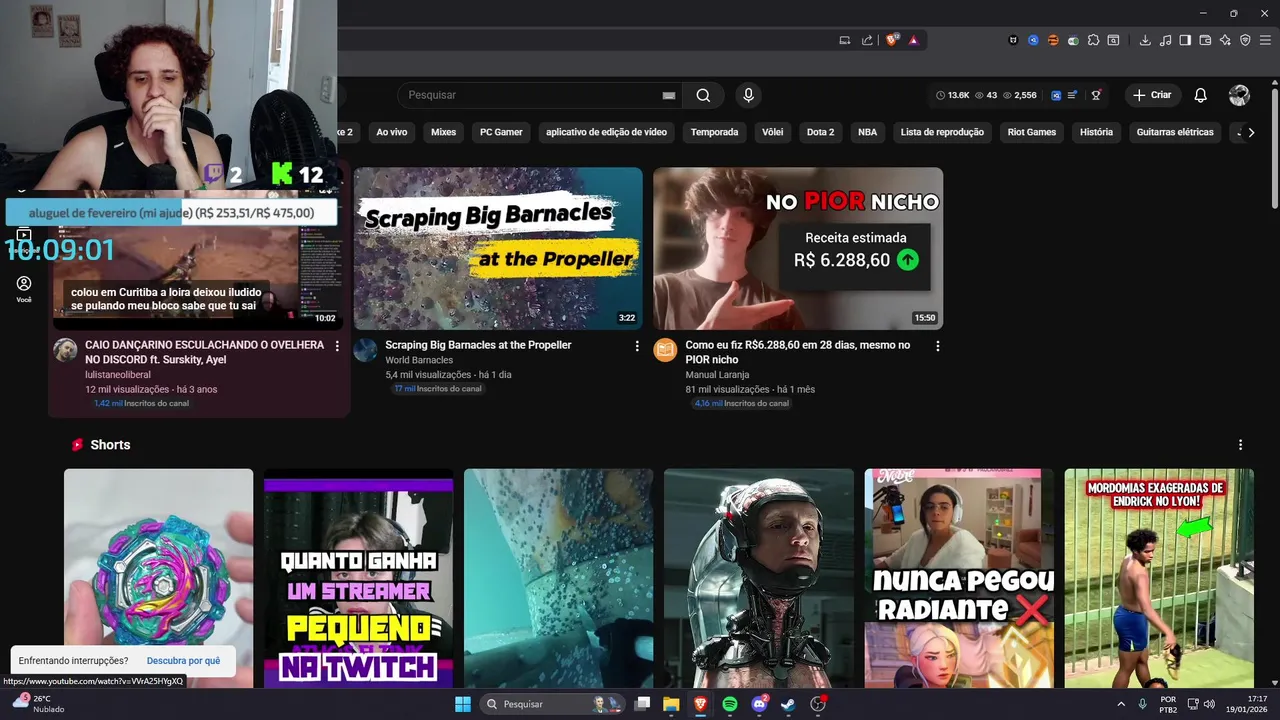Screen dimensions: 1280x720
Task: Expand hidden system tray icons chevron
Action: click(1121, 704)
